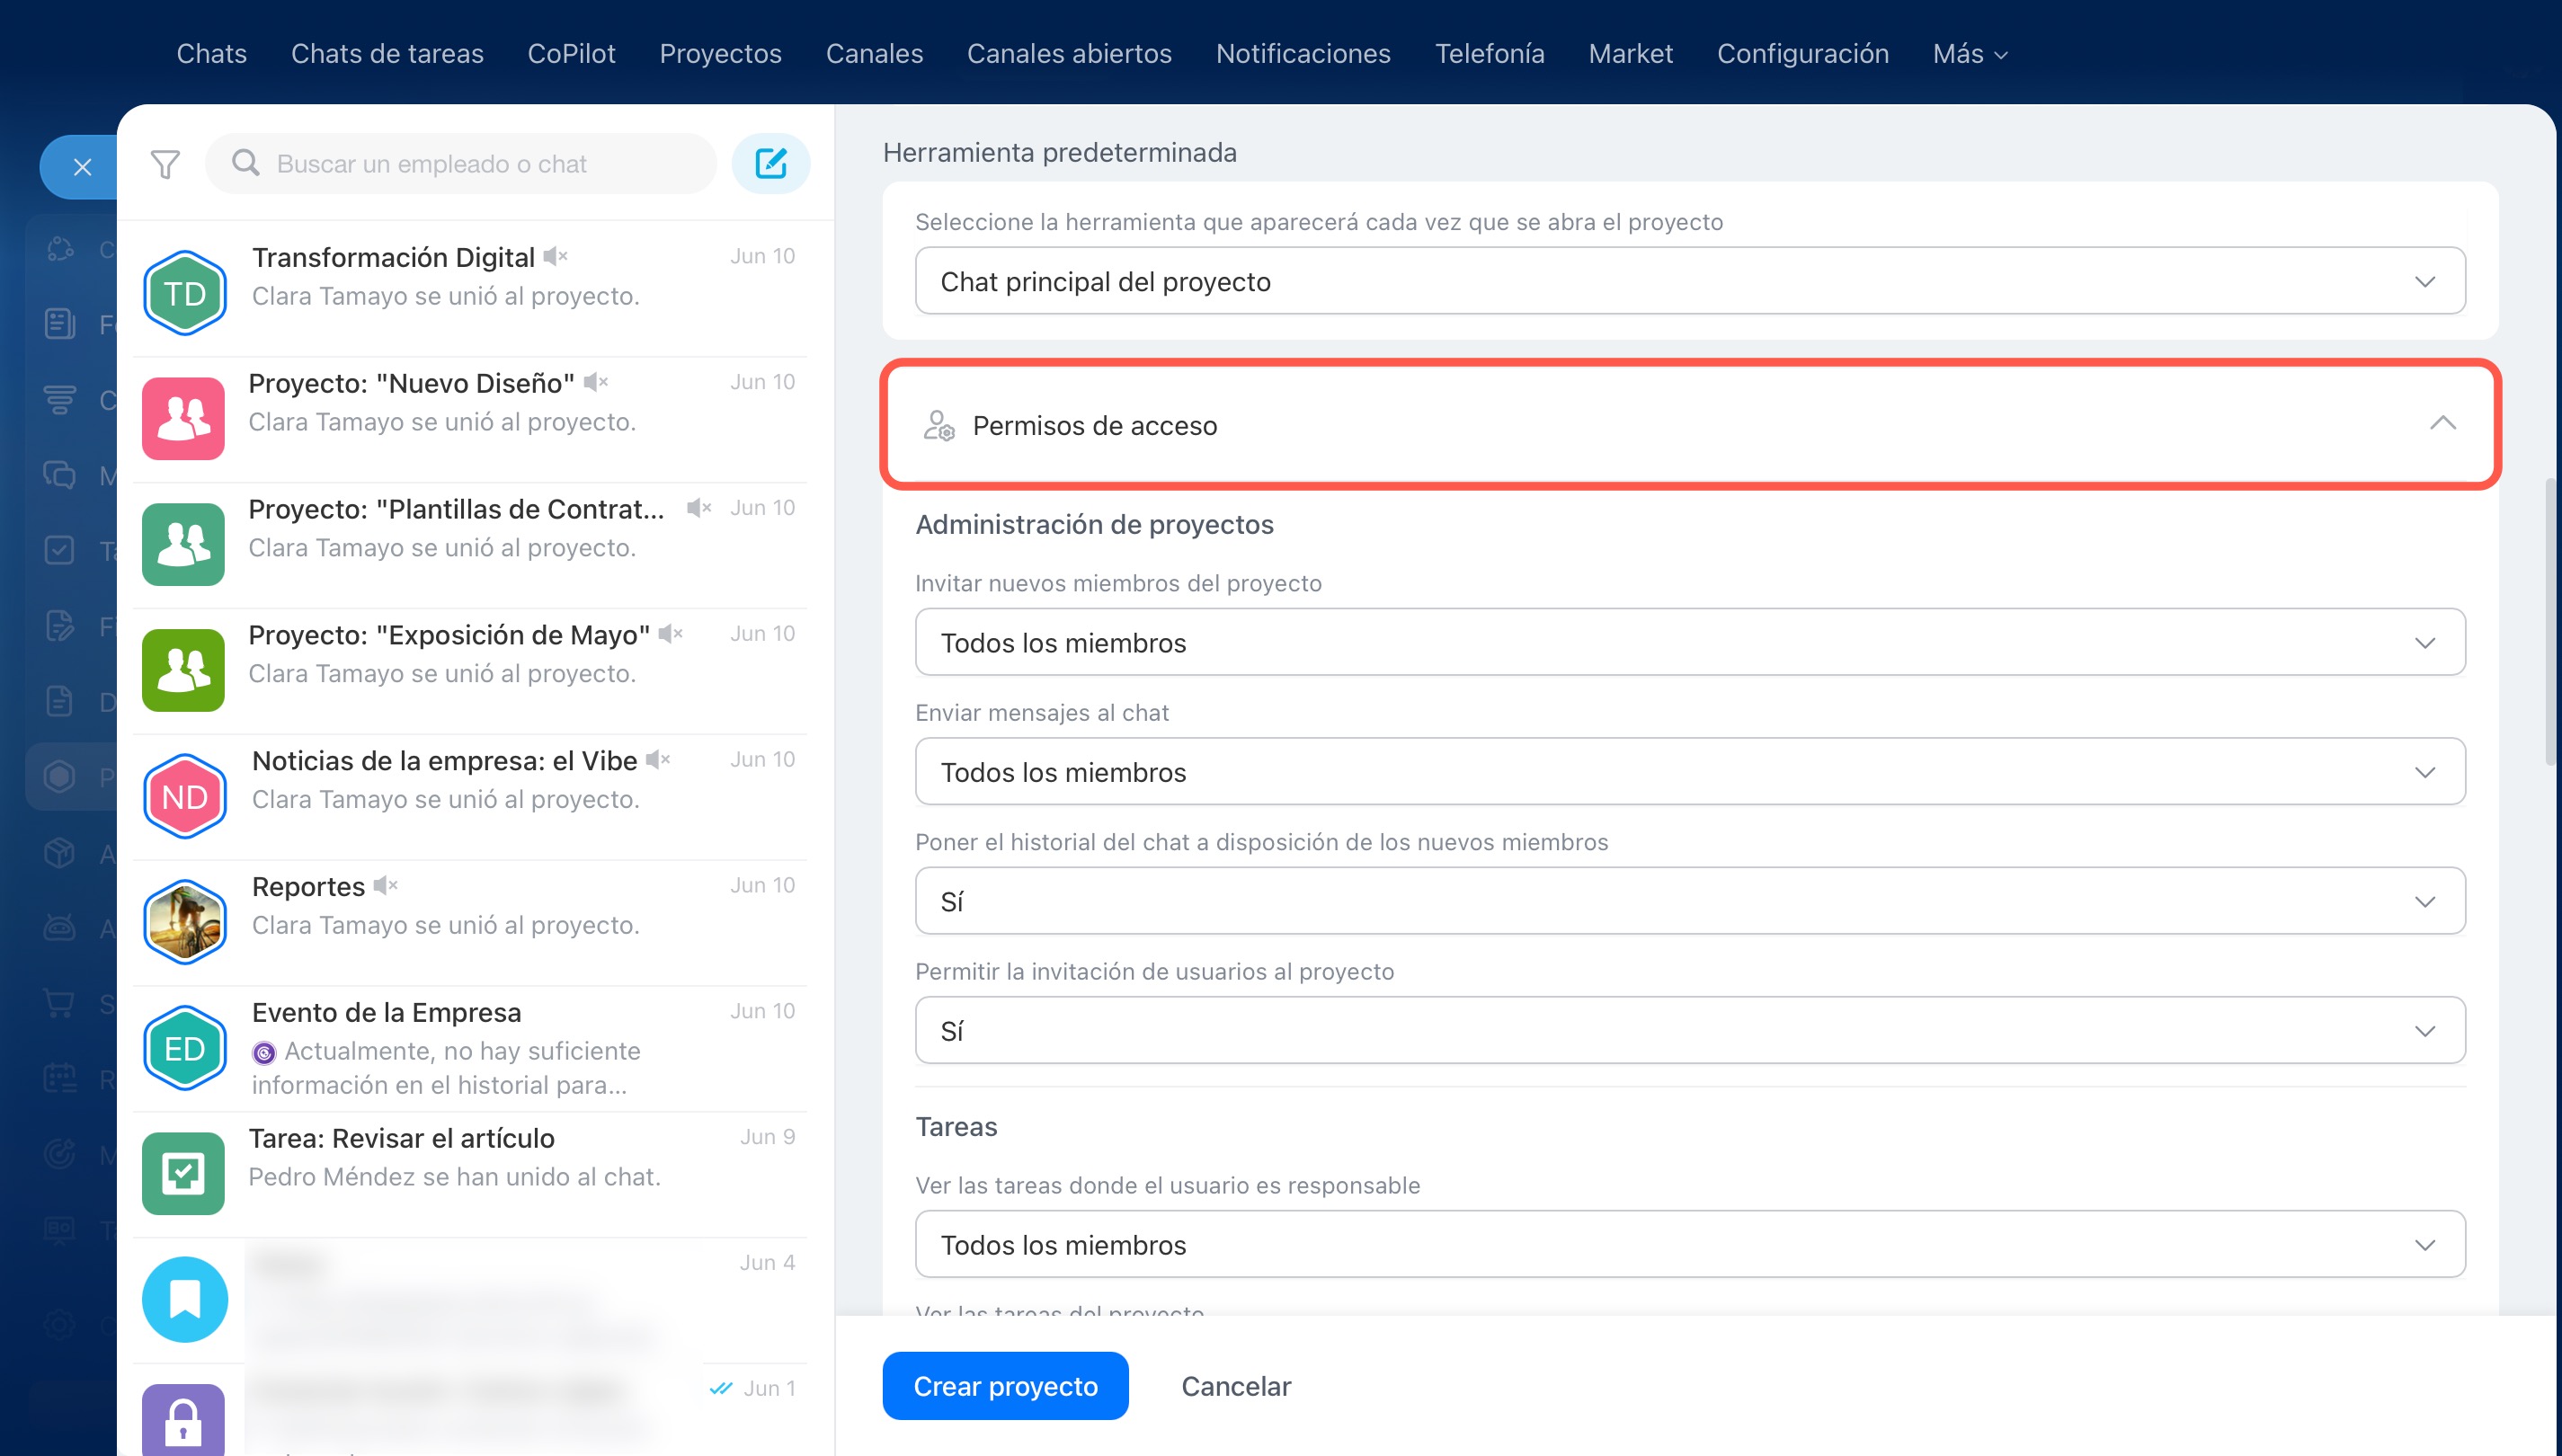Click the avatar of Proyecto "Exposición de Mayo"

[183, 670]
